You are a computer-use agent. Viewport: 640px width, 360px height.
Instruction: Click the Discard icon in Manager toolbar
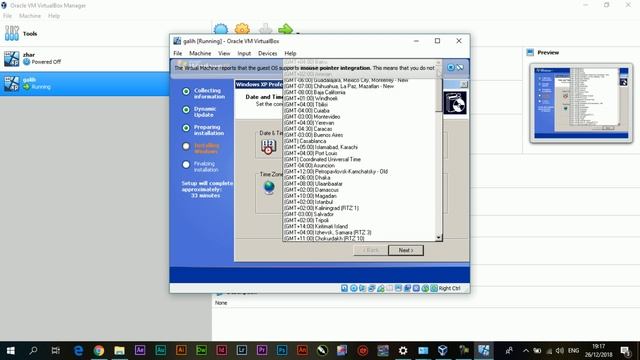(265, 29)
